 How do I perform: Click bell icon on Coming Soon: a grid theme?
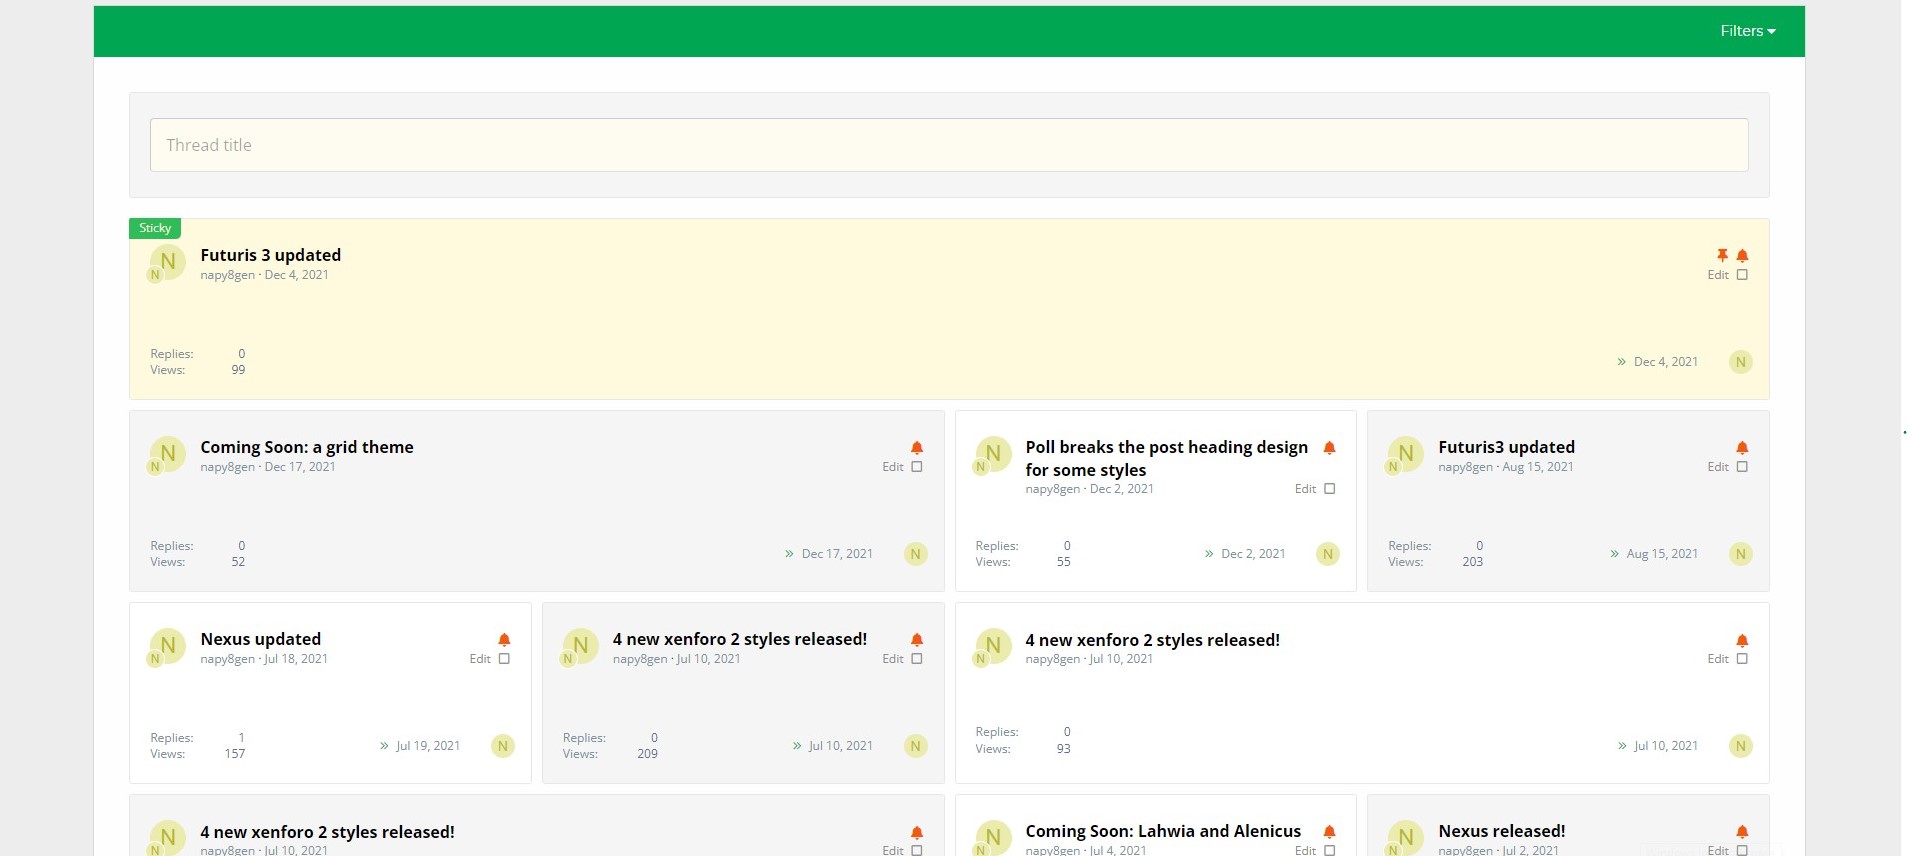pyautogui.click(x=917, y=448)
